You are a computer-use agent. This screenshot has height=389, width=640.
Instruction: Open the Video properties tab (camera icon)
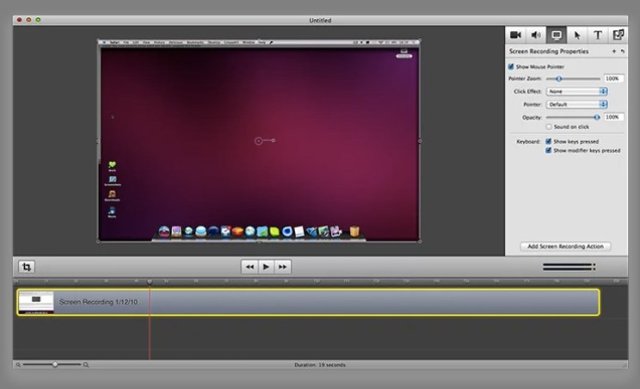[x=516, y=35]
